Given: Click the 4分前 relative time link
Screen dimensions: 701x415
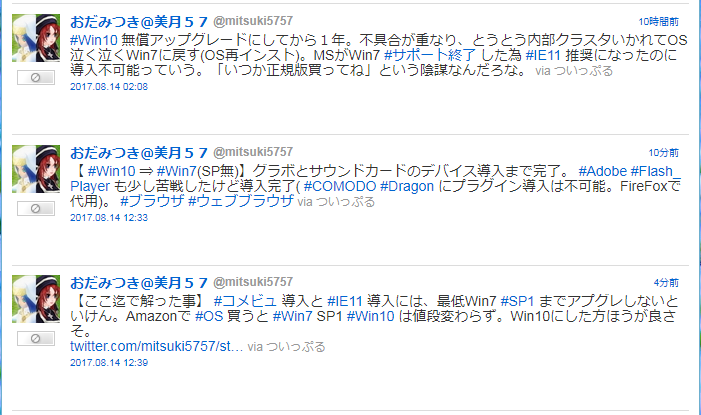Looking at the screenshot, I should (666, 283).
